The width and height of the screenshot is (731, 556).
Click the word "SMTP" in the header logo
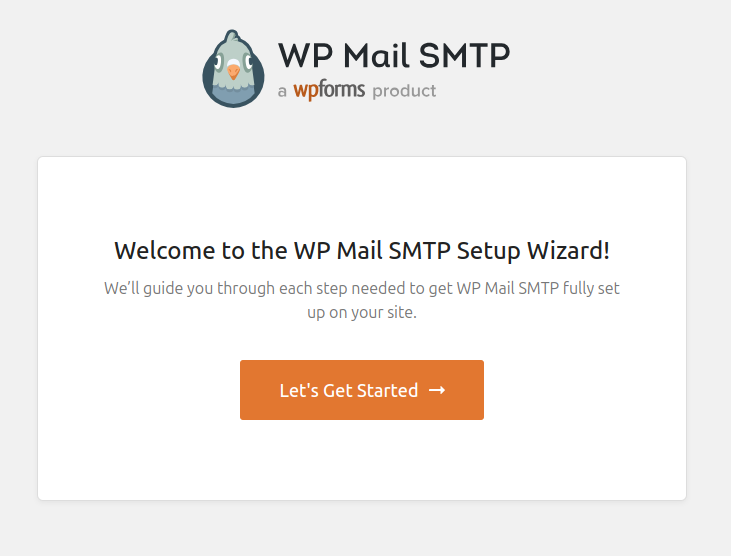pos(464,56)
